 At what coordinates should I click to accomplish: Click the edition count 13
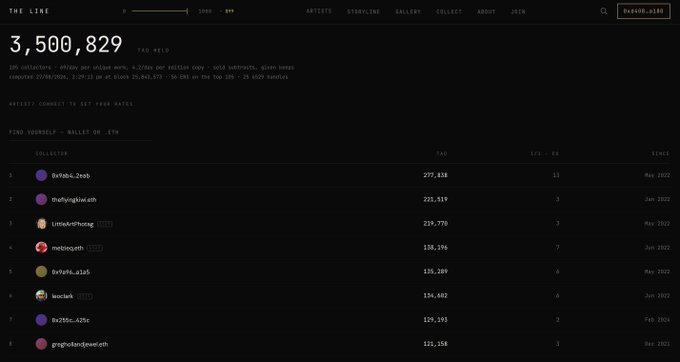pos(556,175)
